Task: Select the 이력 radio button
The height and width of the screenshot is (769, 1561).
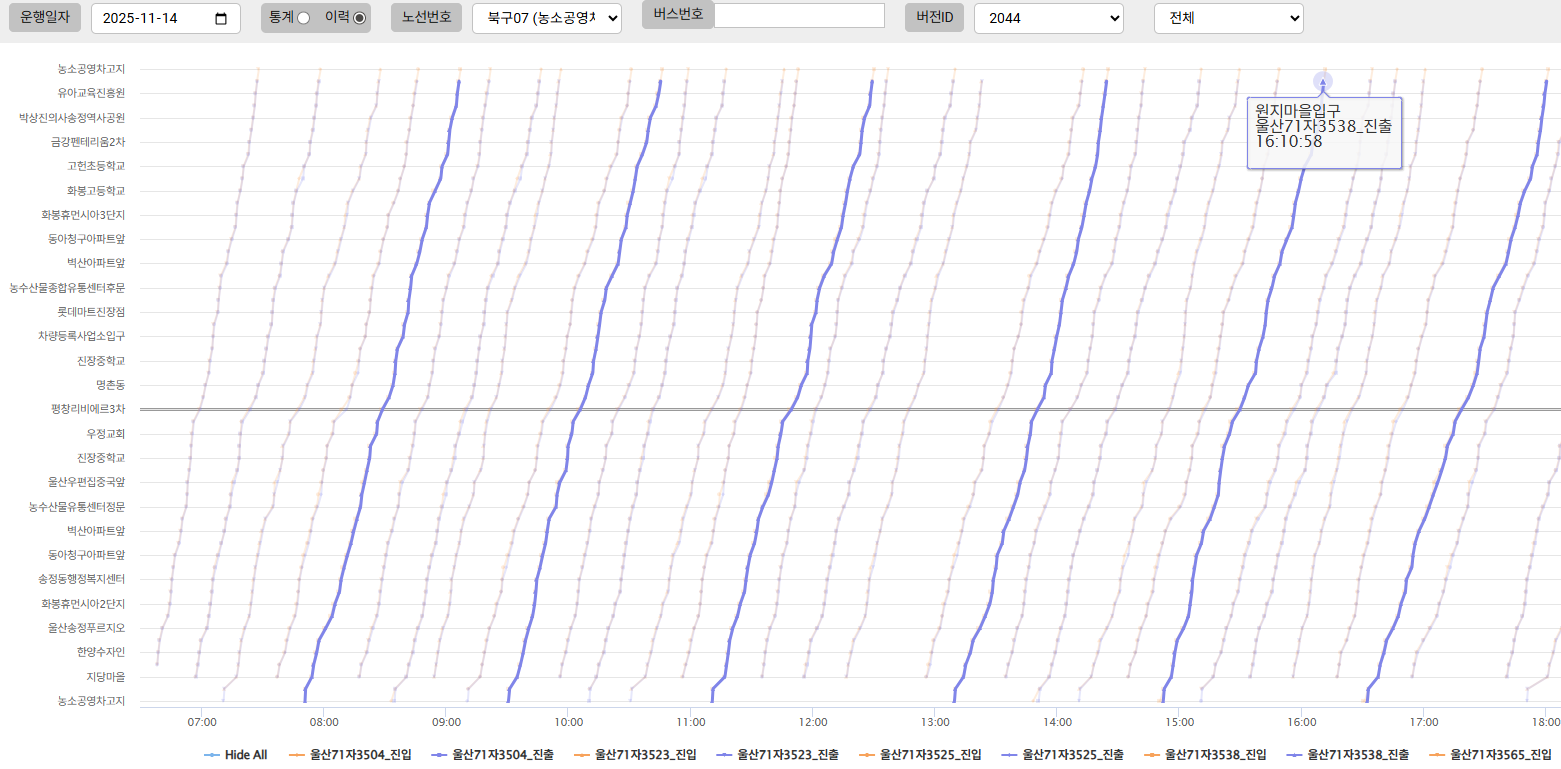Action: click(x=360, y=18)
